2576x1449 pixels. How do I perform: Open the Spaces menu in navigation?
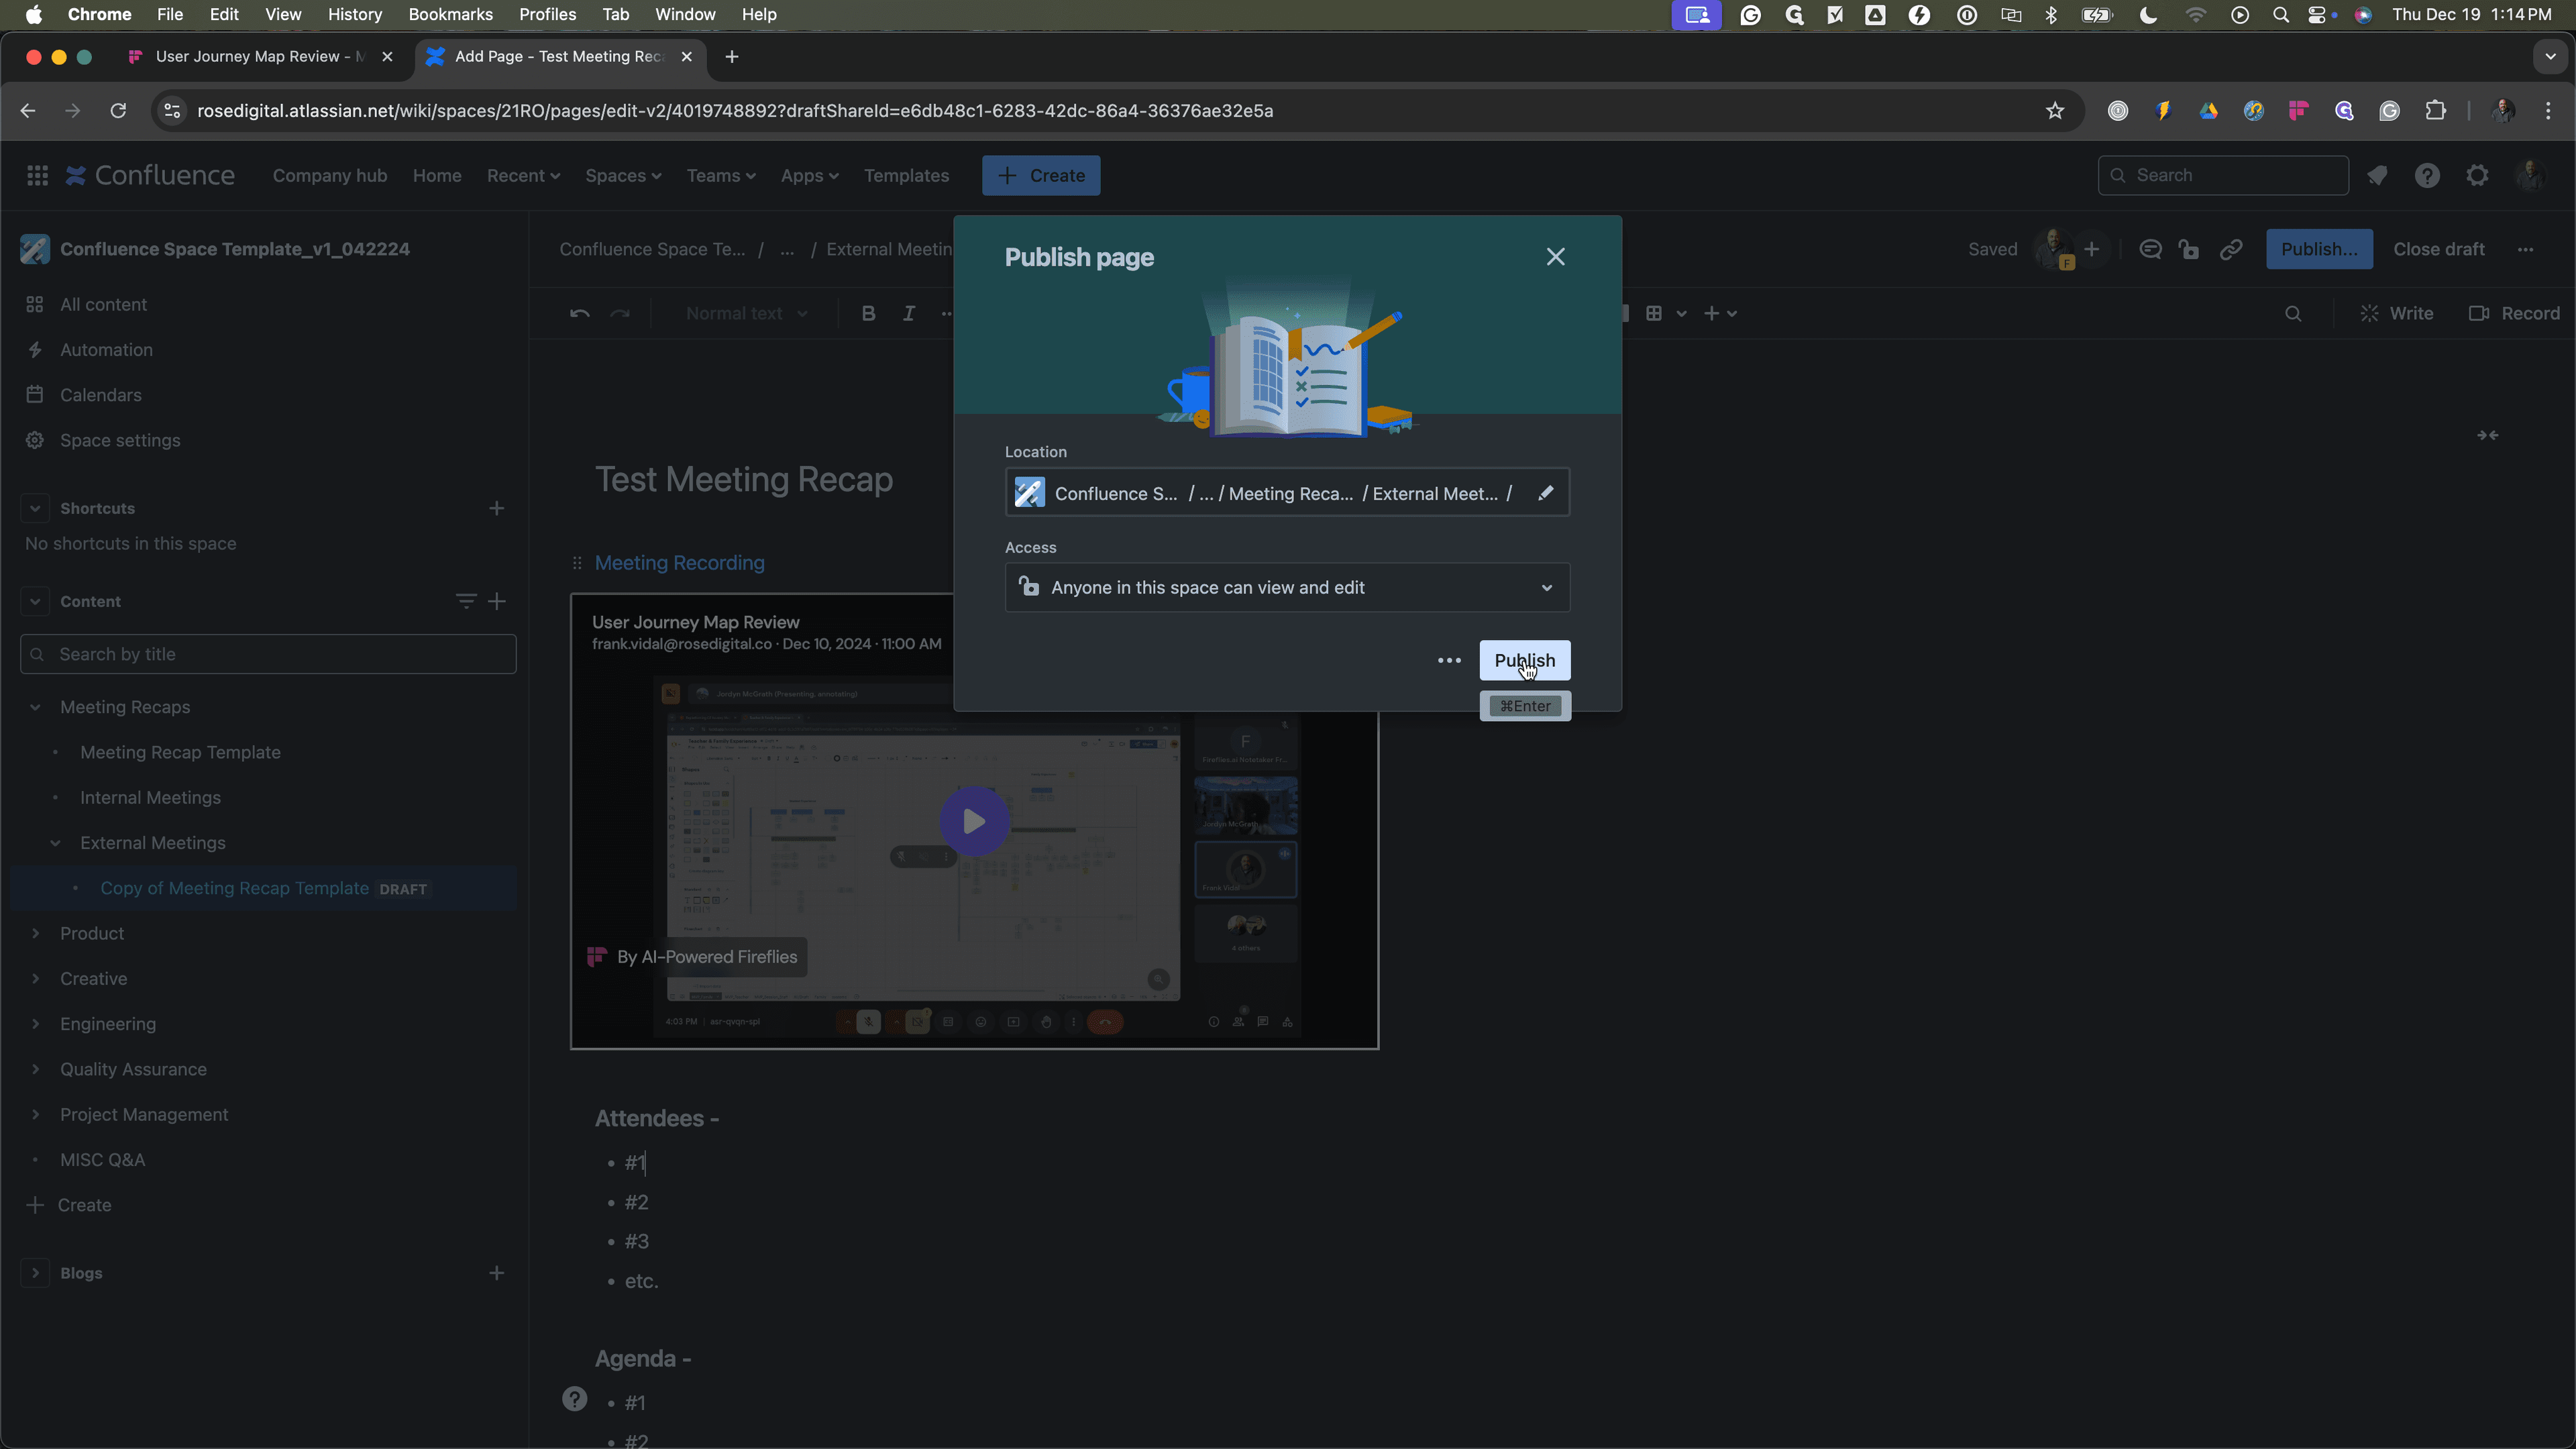tap(623, 175)
